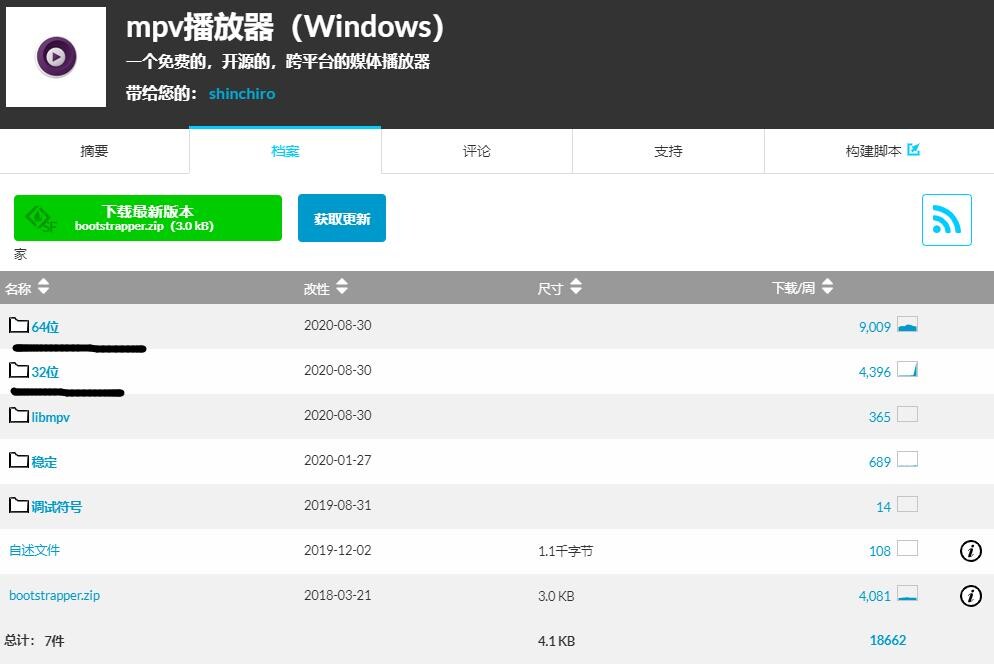The height and width of the screenshot is (669, 994).
Task: Click the 14 downloads count
Action: coord(884,507)
